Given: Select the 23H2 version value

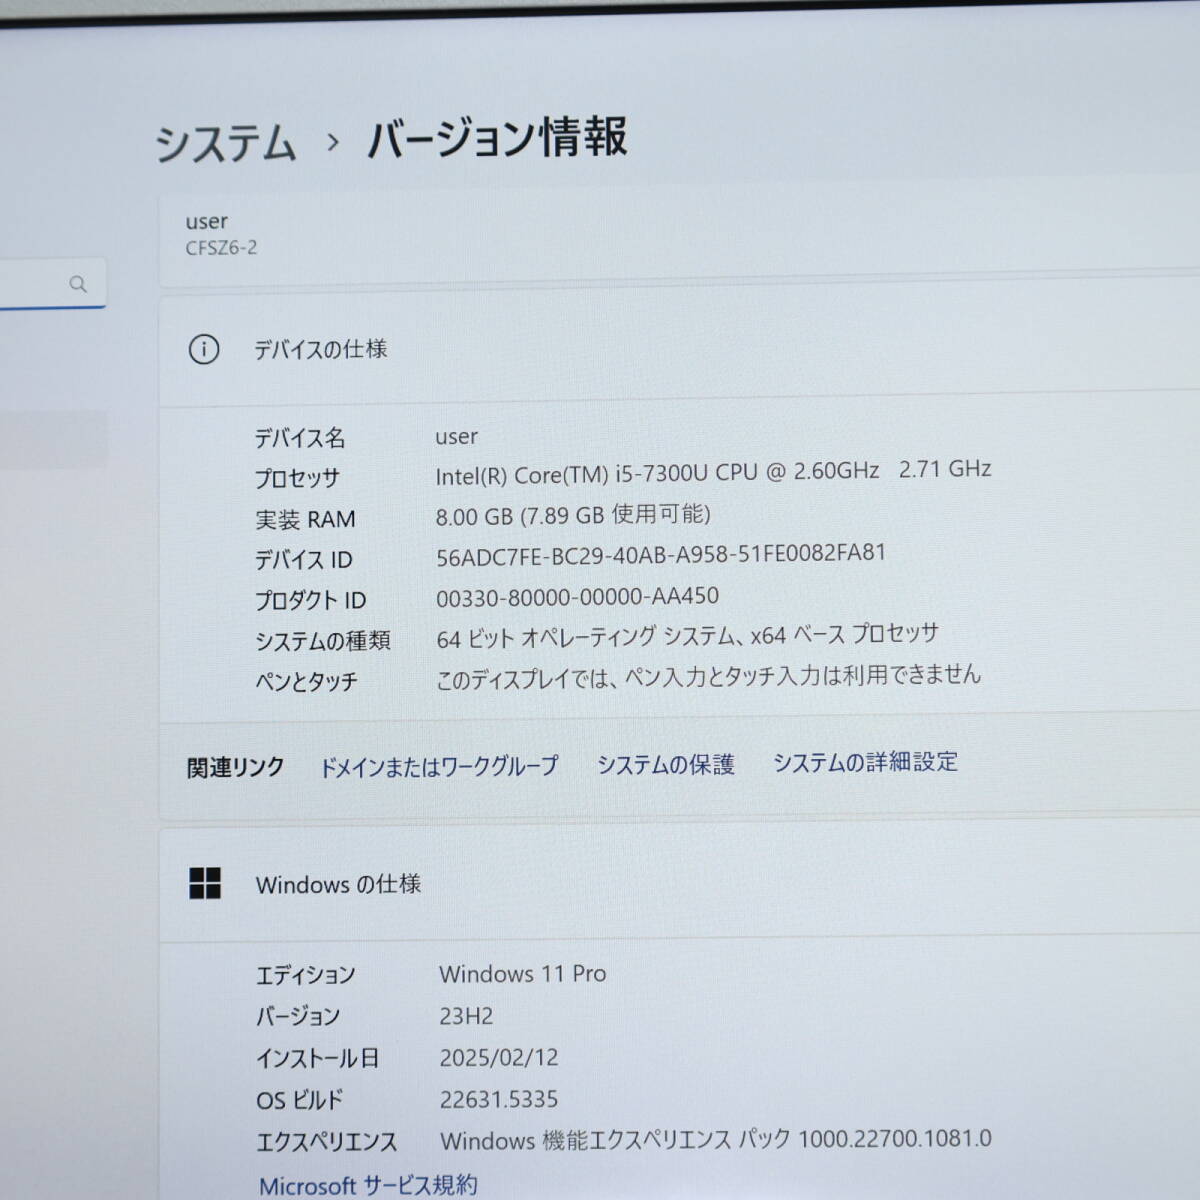Looking at the screenshot, I should click(x=466, y=1016).
